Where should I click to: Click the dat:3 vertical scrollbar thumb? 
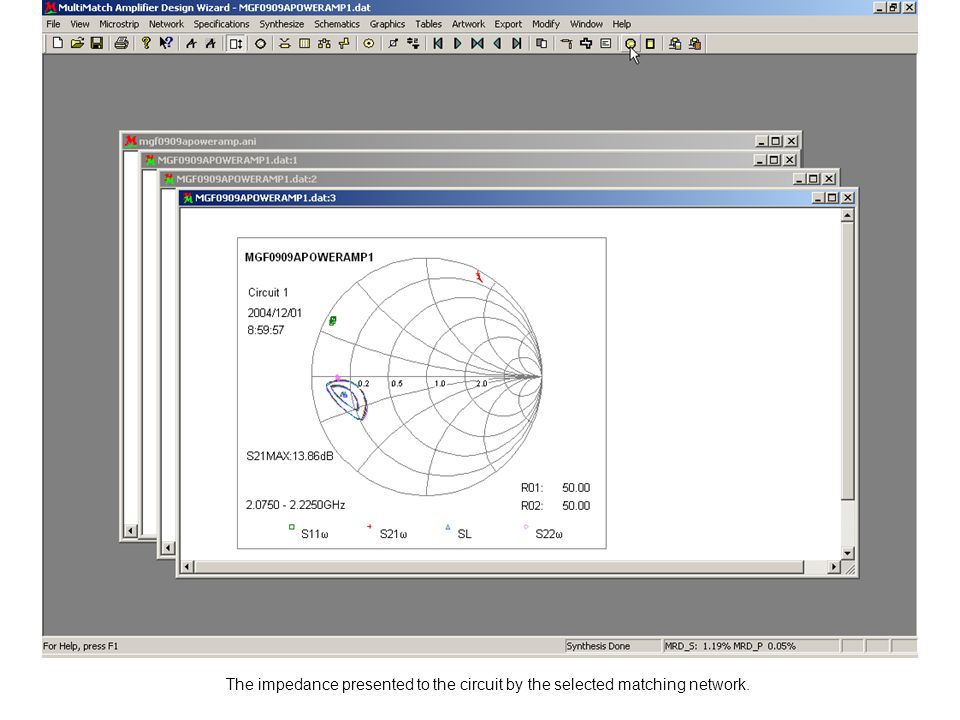[x=847, y=361]
